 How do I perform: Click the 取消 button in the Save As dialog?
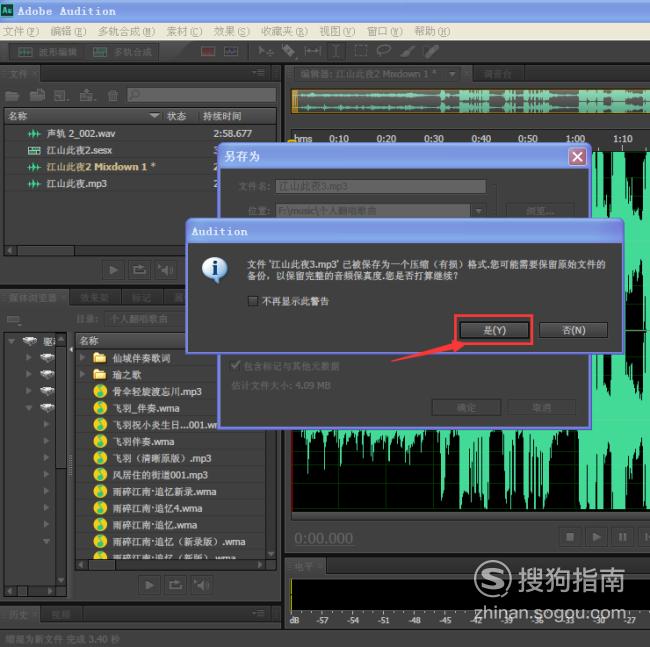coord(541,407)
